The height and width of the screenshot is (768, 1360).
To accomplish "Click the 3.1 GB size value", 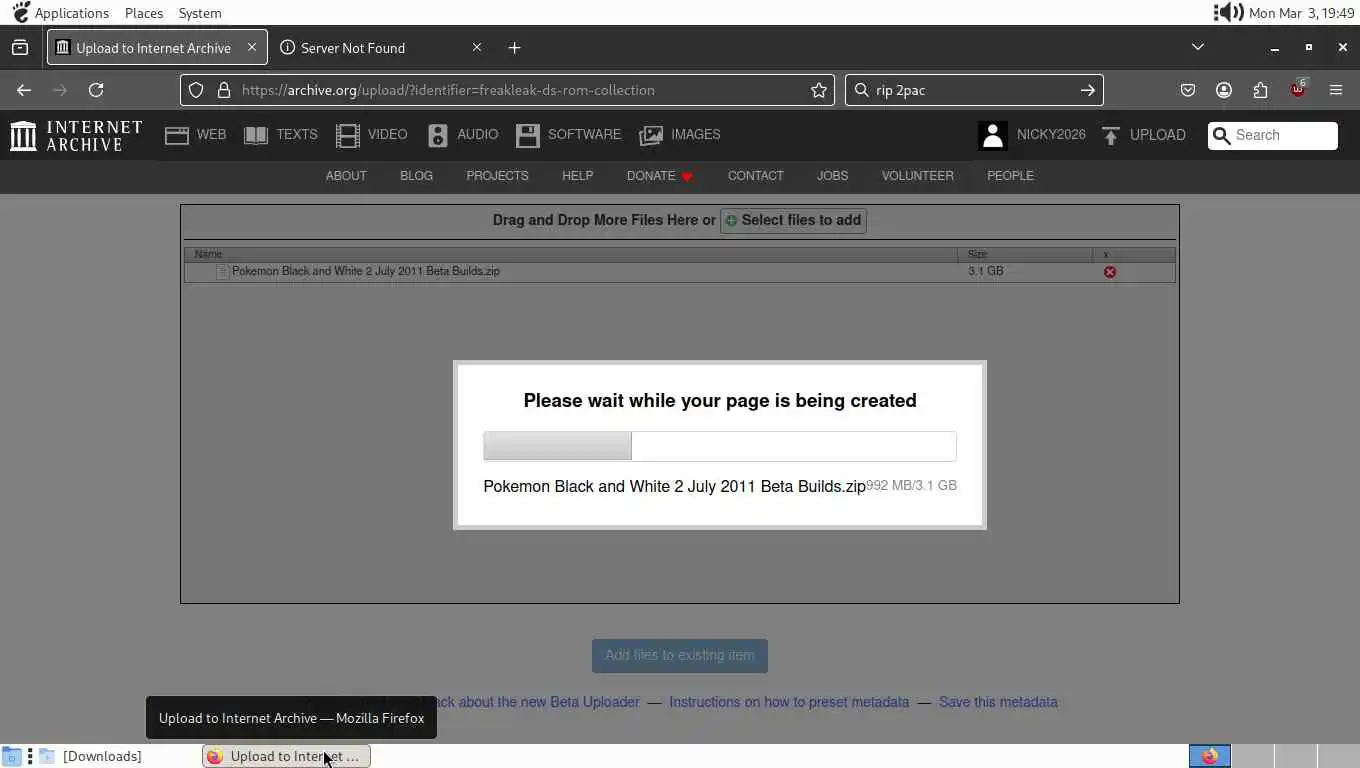I will [985, 272].
